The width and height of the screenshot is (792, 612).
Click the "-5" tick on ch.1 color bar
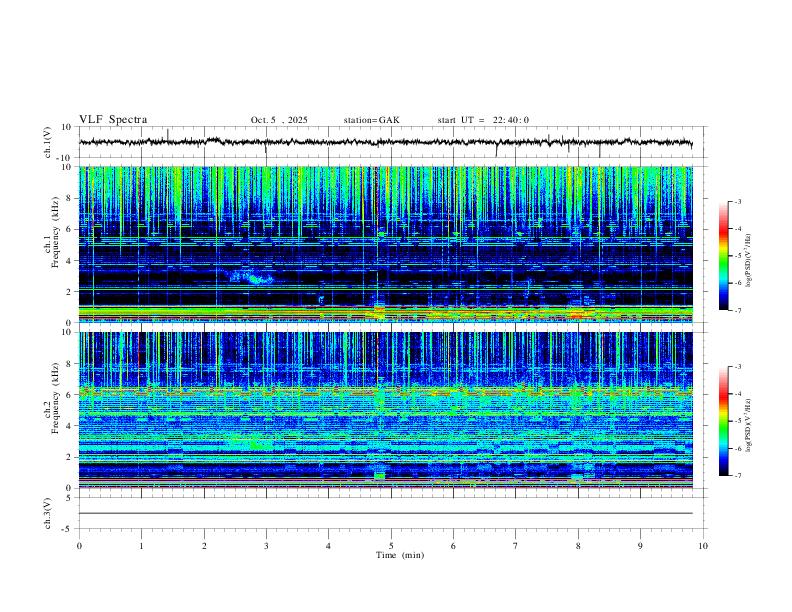click(x=738, y=256)
